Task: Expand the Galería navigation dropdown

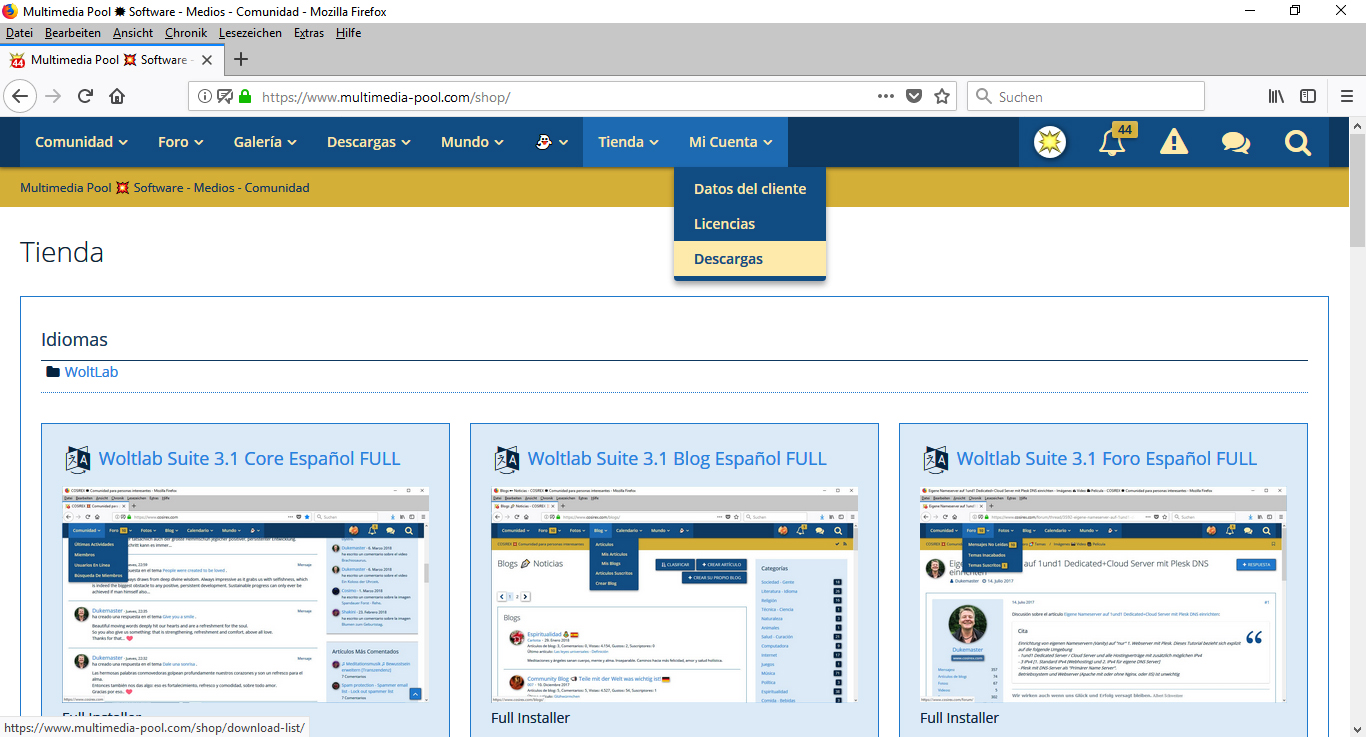Action: point(265,142)
